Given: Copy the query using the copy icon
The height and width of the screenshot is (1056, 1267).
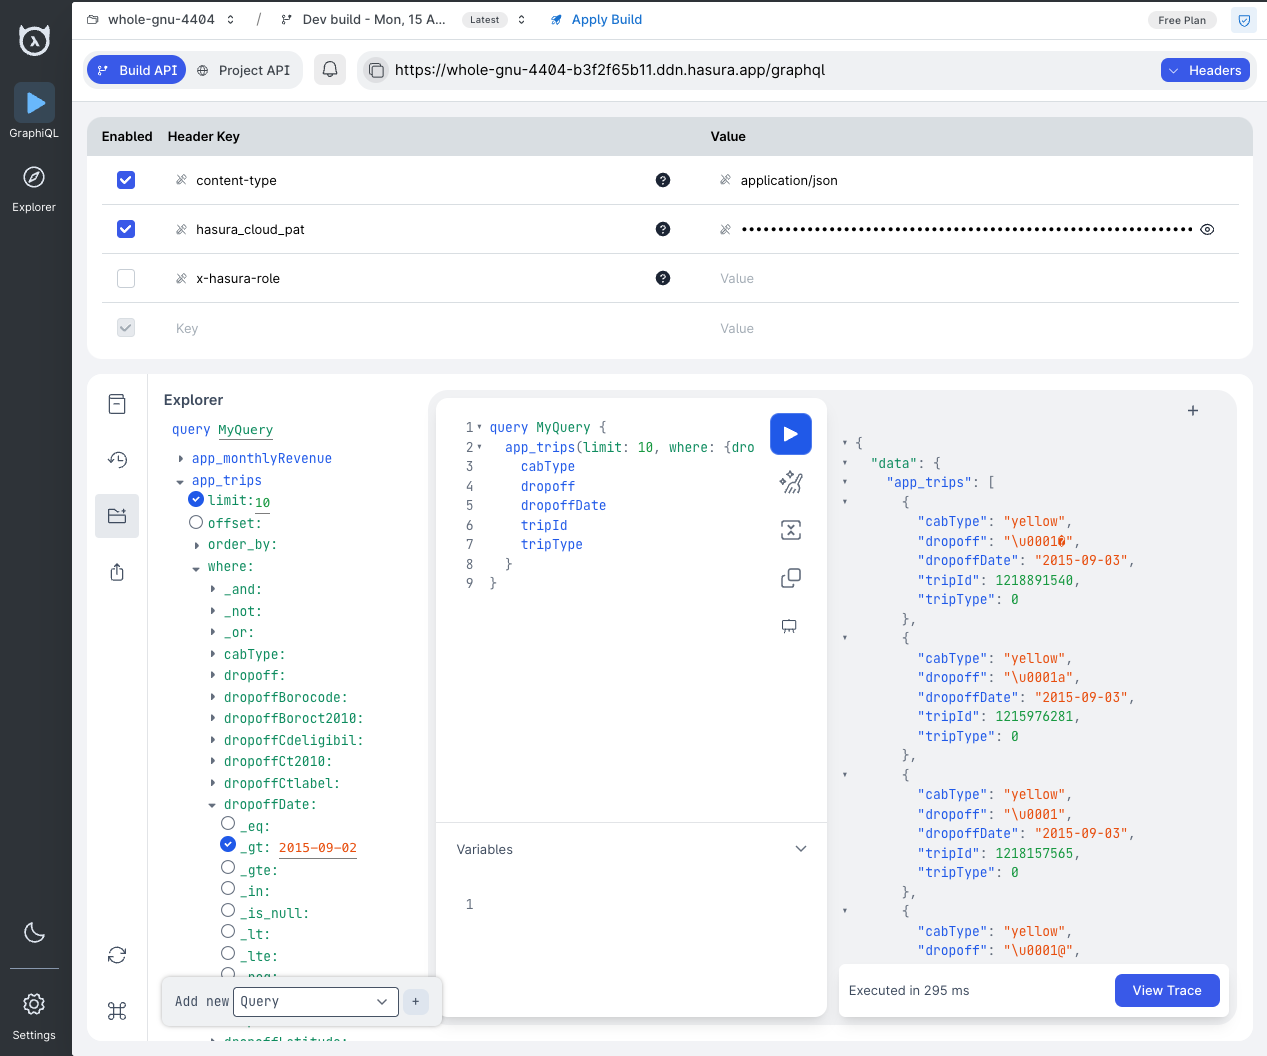Looking at the screenshot, I should 791,578.
